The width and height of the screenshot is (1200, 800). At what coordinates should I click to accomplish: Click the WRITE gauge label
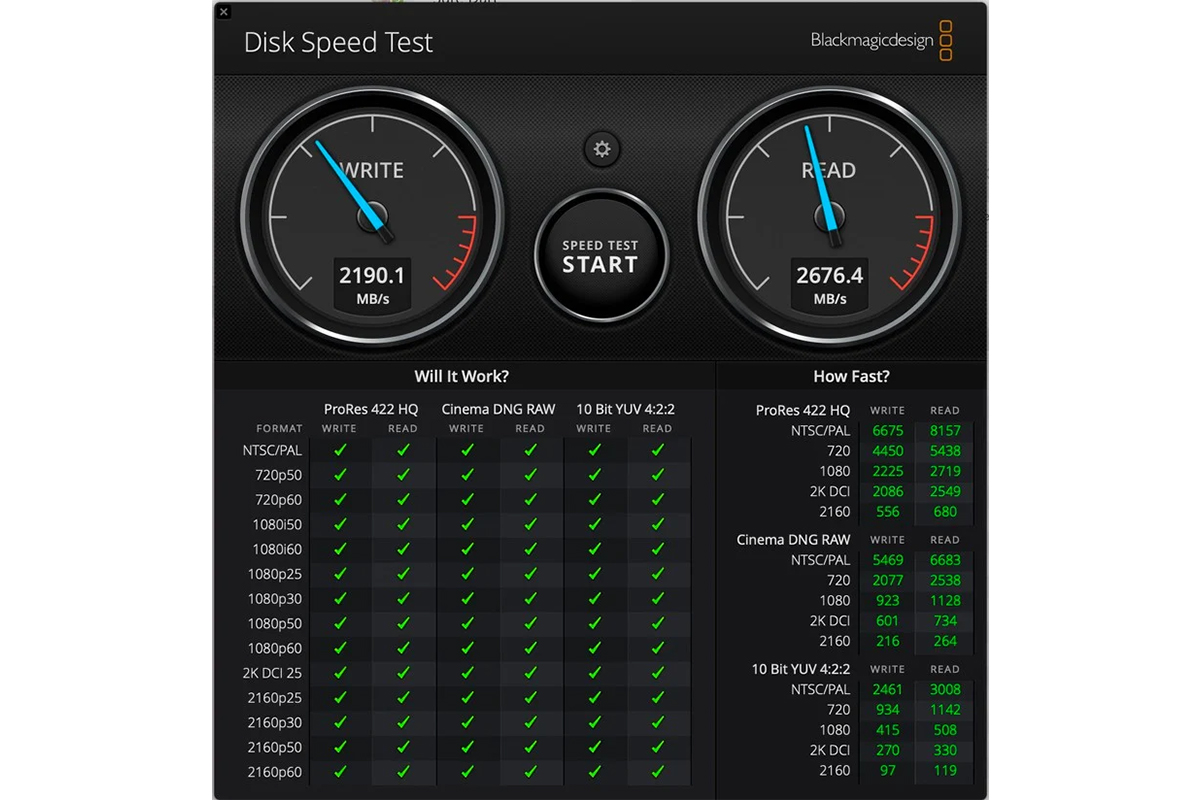(372, 171)
